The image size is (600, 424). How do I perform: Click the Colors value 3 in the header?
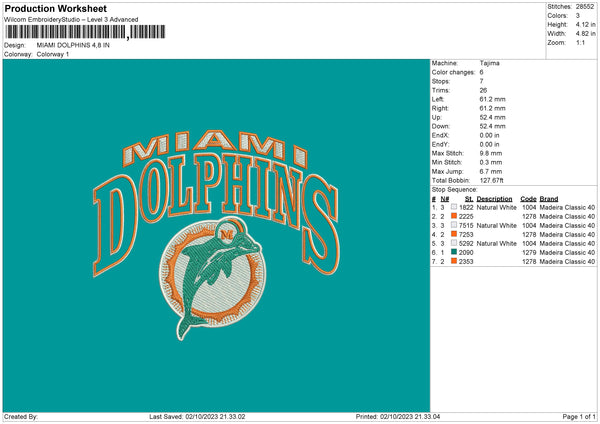click(x=578, y=16)
